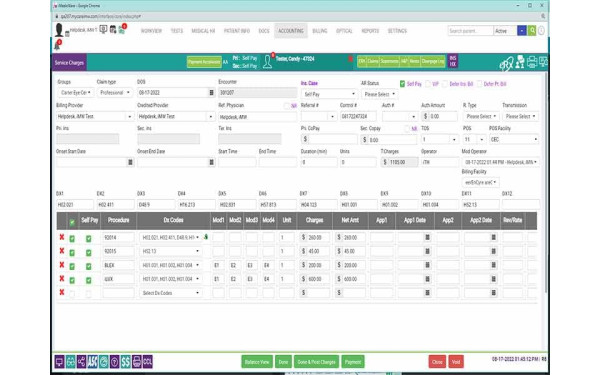Click the Balance View button
Viewport: 600px width, 375px height.
pos(257,362)
